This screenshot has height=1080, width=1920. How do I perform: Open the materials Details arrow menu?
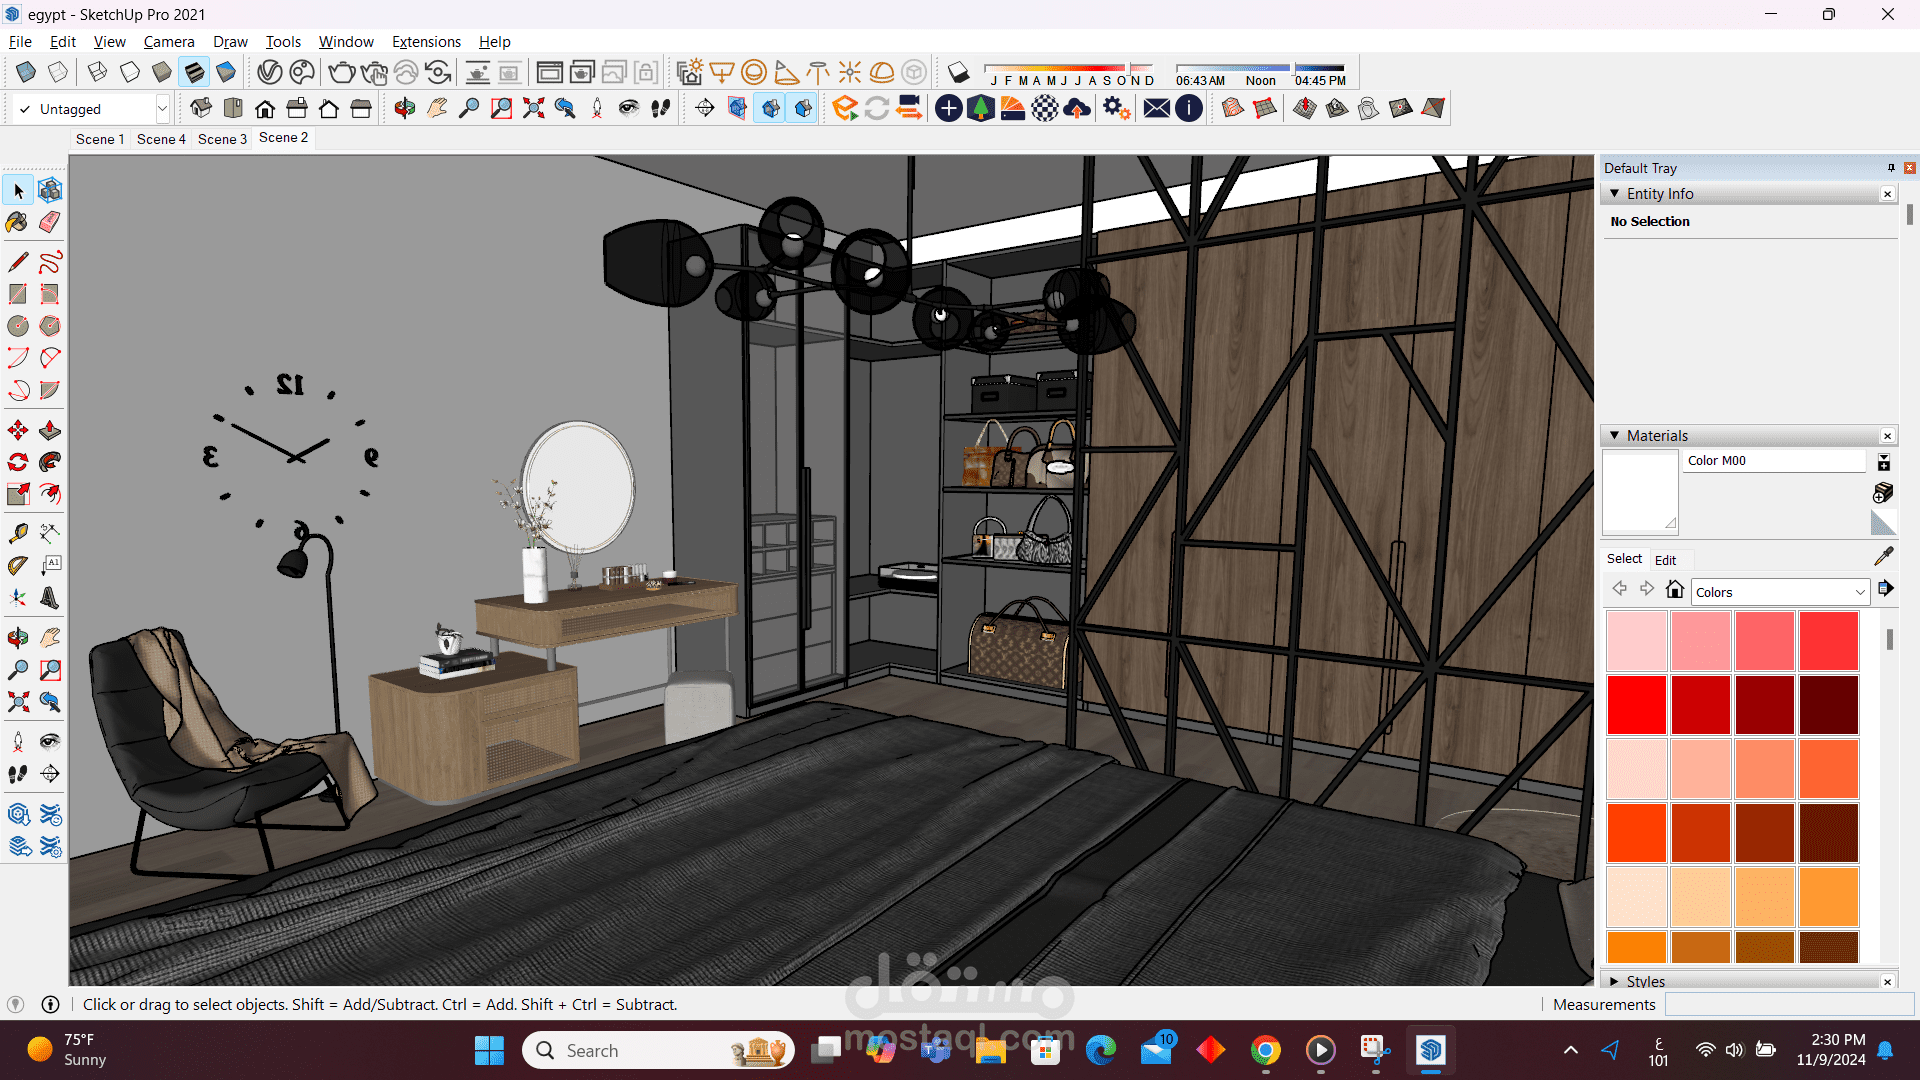coord(1885,589)
